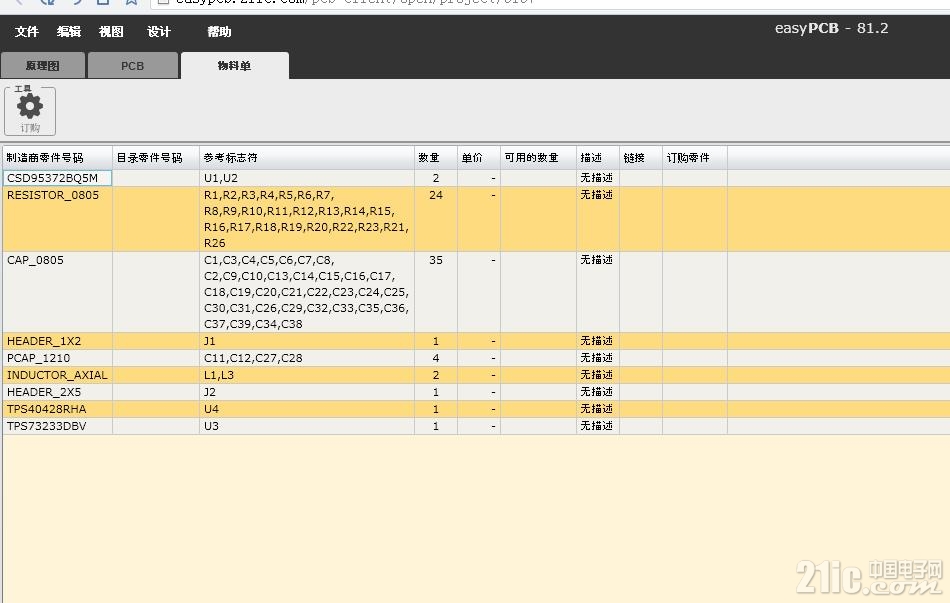Click 无描述 in the CSD95372BQ5M row
The image size is (950, 603).
pyautogui.click(x=597, y=178)
